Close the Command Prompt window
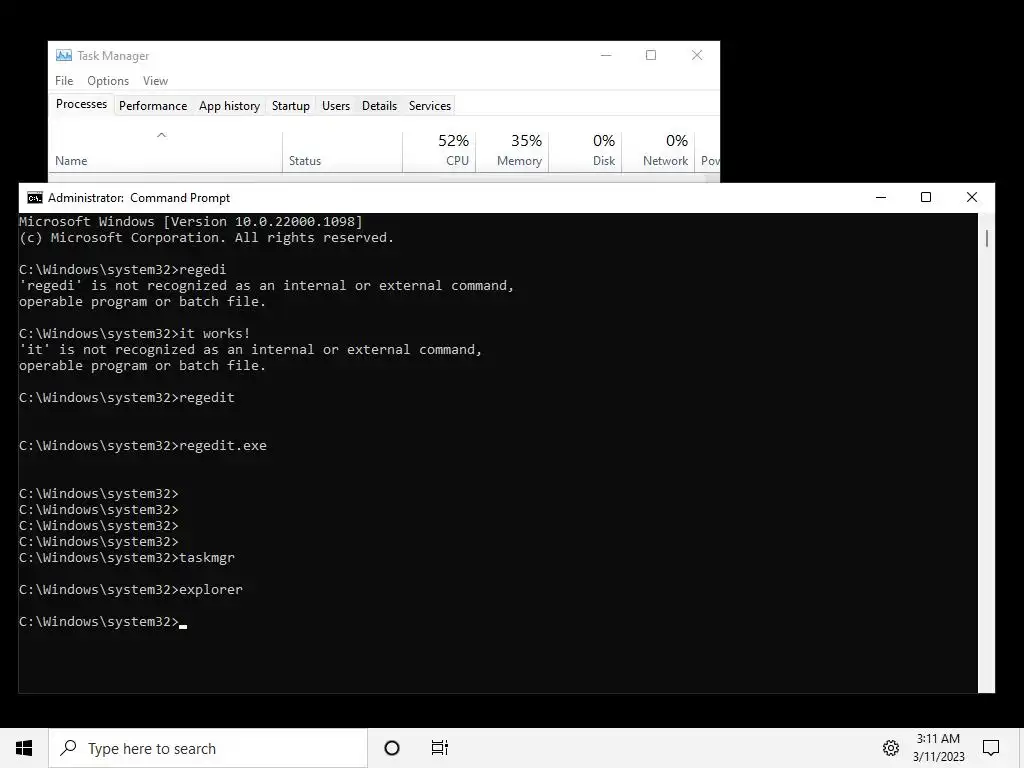The image size is (1024, 768). pos(972,197)
